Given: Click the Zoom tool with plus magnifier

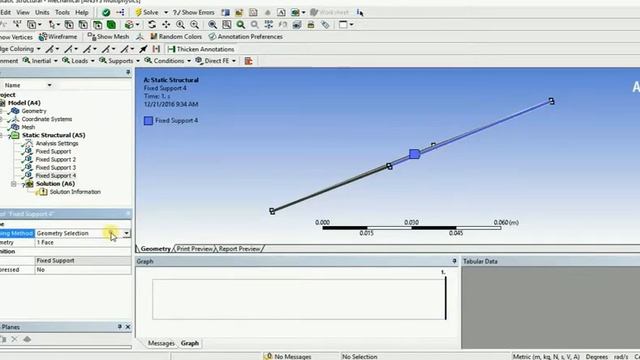Looking at the screenshot, I should click(180, 25).
